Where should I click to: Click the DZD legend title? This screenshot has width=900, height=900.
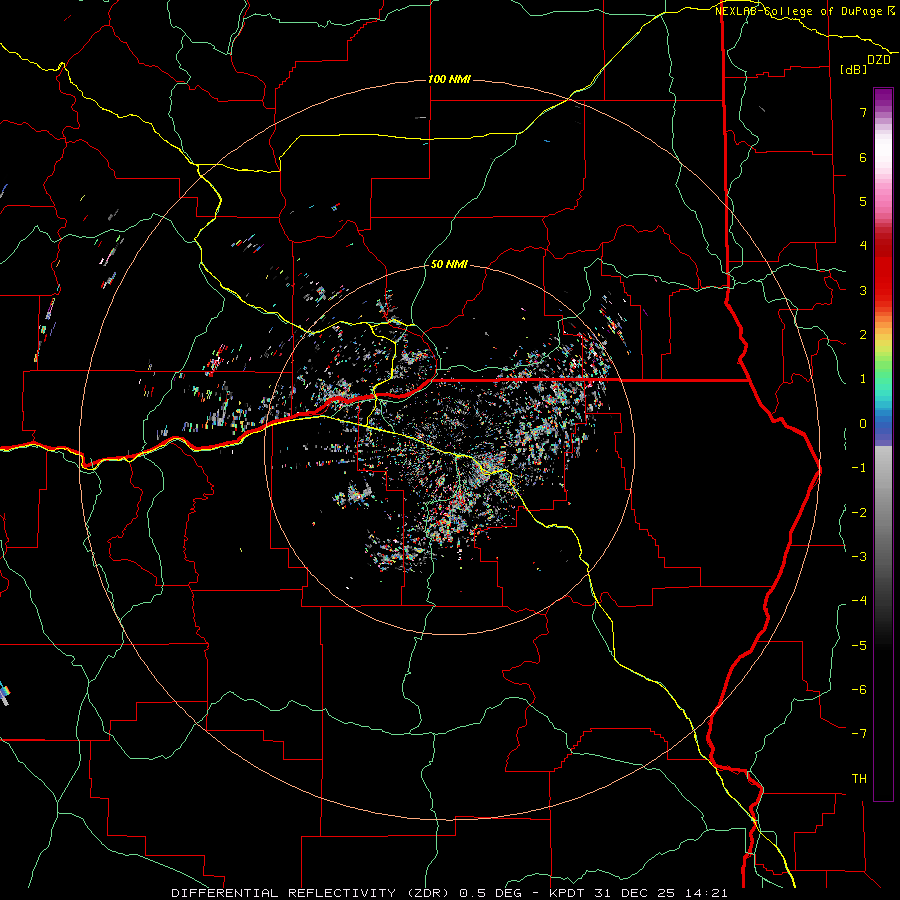tap(879, 60)
